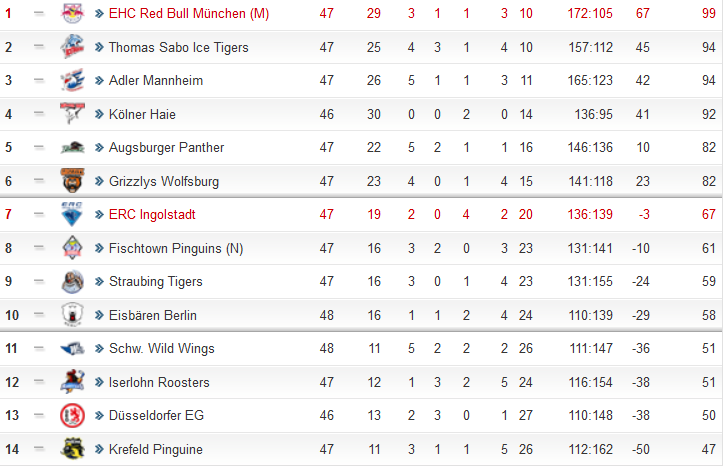Select the Eisbären Berlin team name
723x466 pixels.
point(153,315)
